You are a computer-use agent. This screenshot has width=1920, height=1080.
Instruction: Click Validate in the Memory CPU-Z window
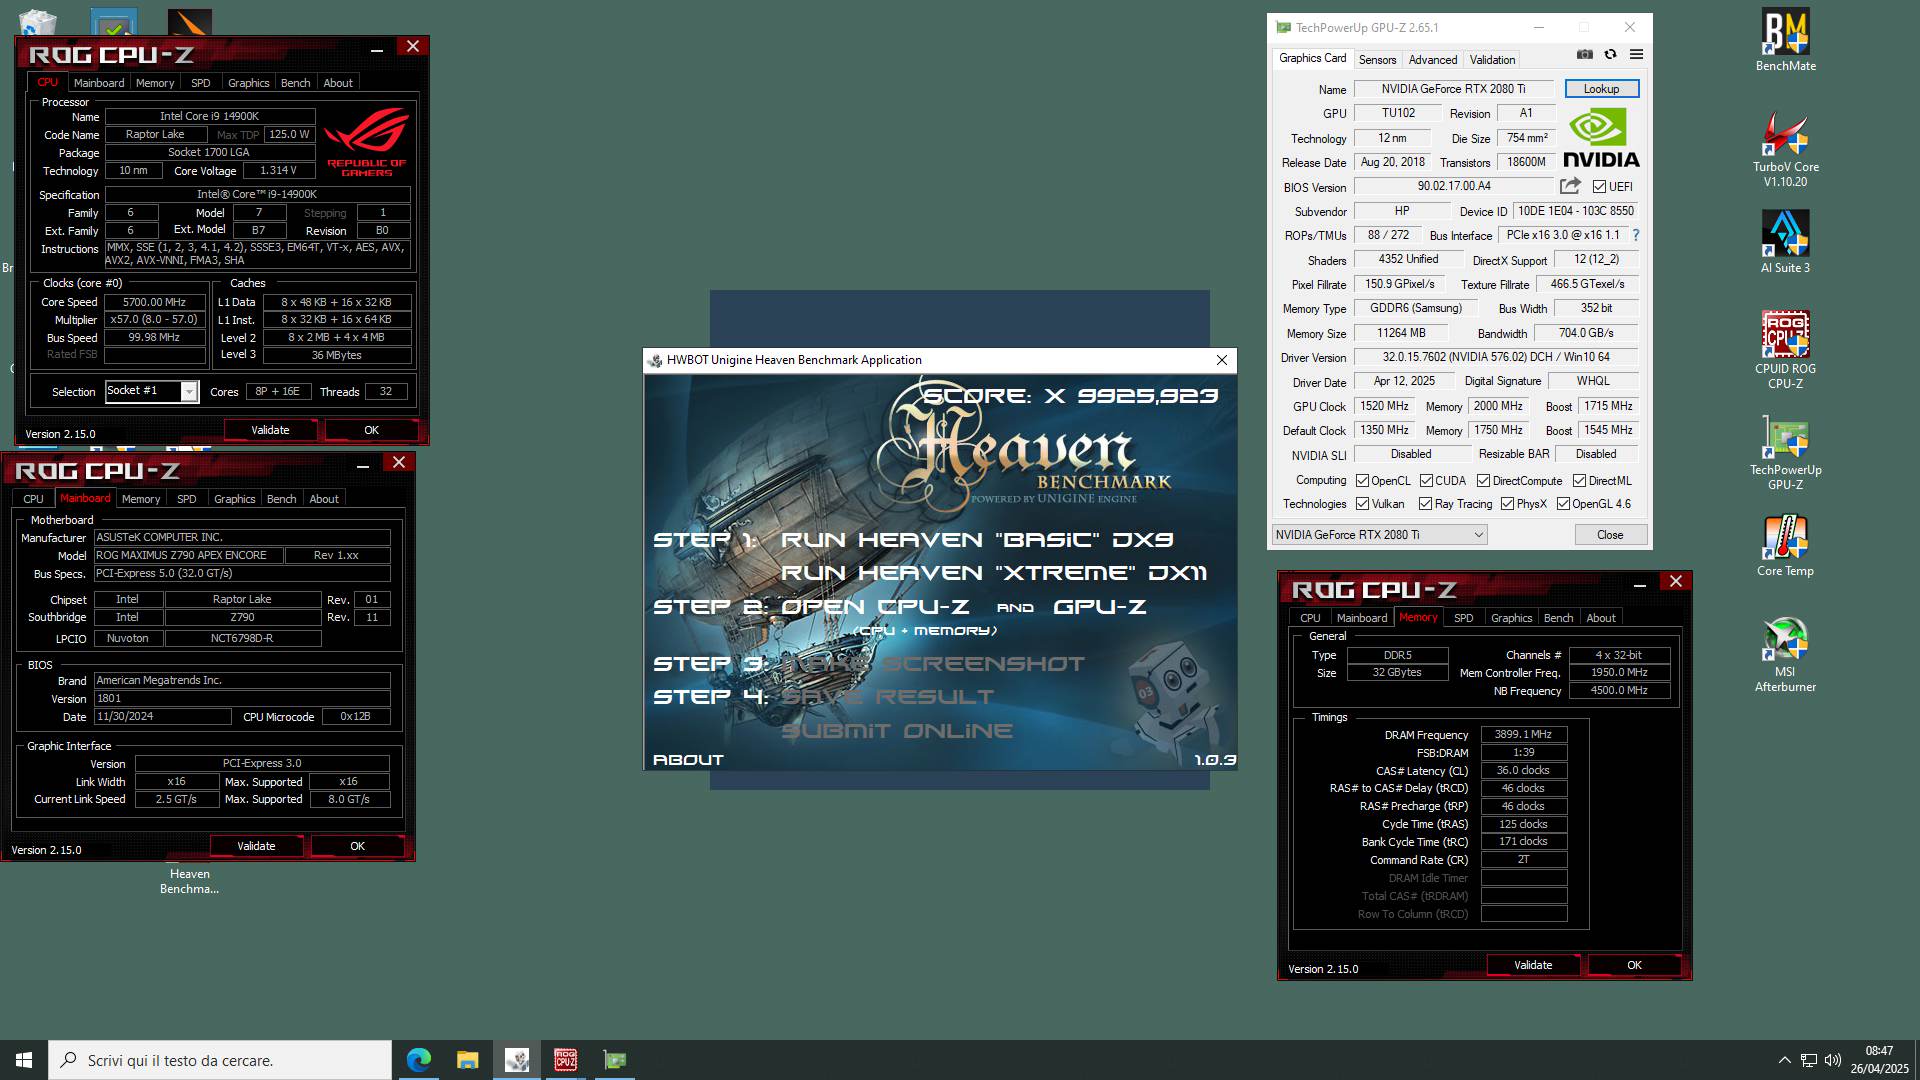(x=1532, y=965)
